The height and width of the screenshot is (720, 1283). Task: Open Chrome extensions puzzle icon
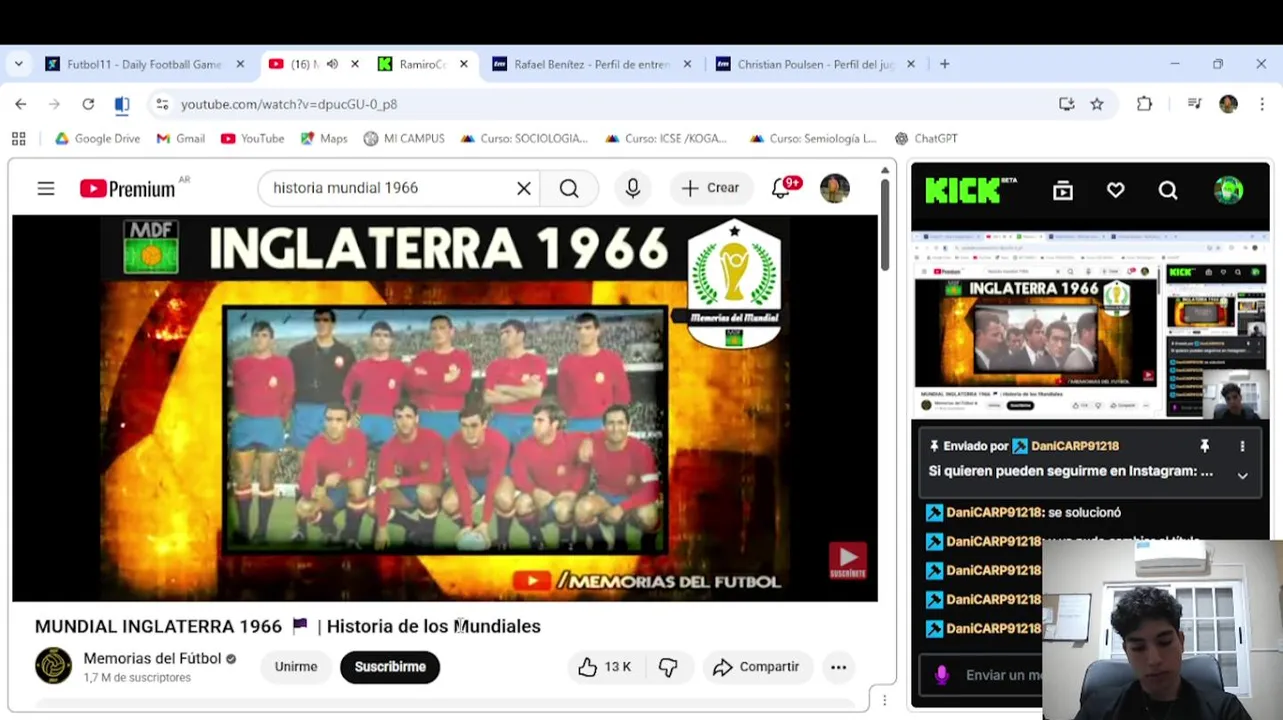pos(1144,104)
